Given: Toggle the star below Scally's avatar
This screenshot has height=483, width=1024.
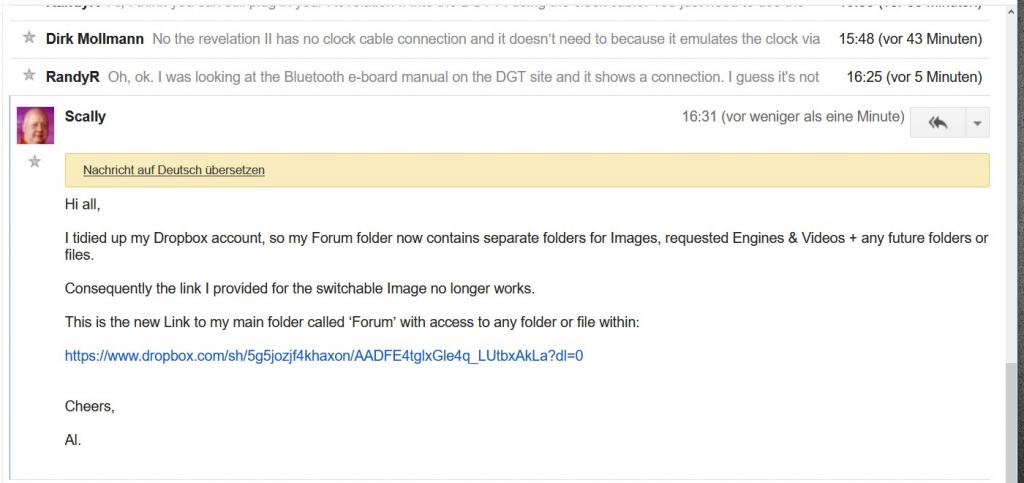Looking at the screenshot, I should [x=35, y=161].
